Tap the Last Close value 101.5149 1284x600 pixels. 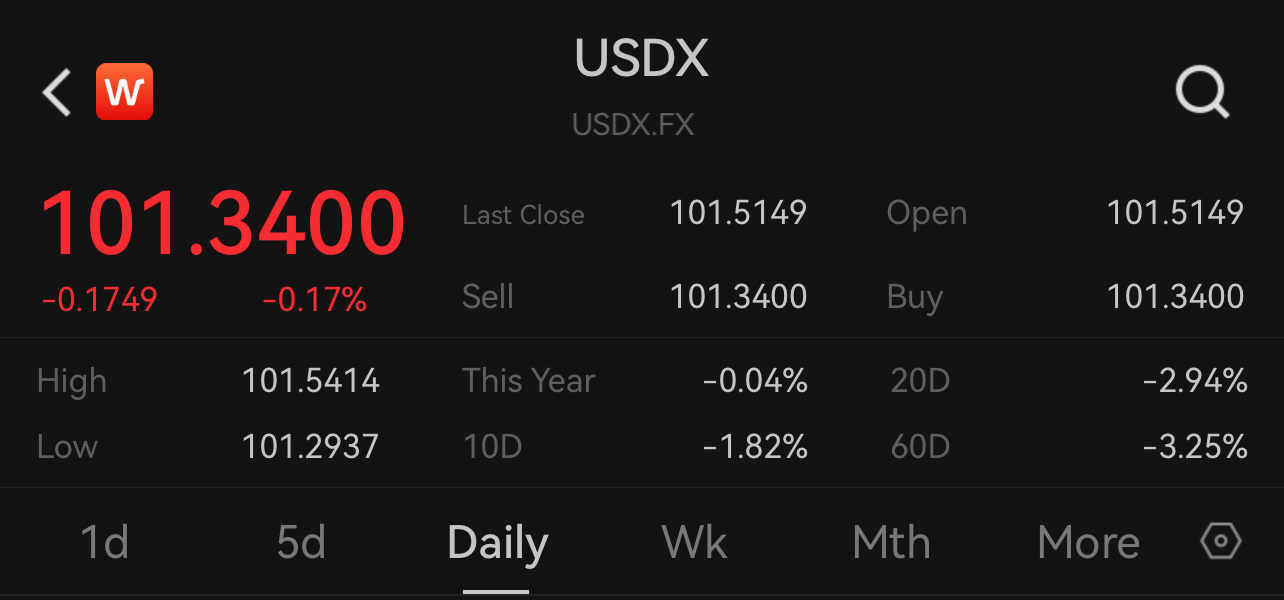pos(738,213)
